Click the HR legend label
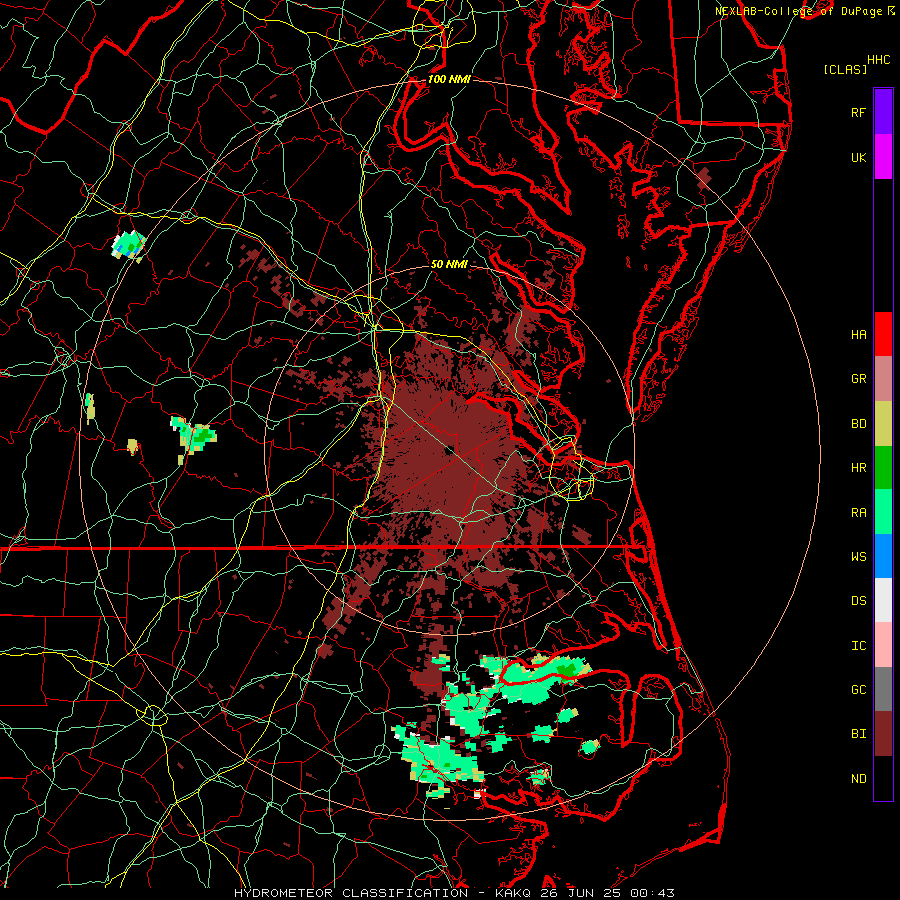 pos(858,468)
